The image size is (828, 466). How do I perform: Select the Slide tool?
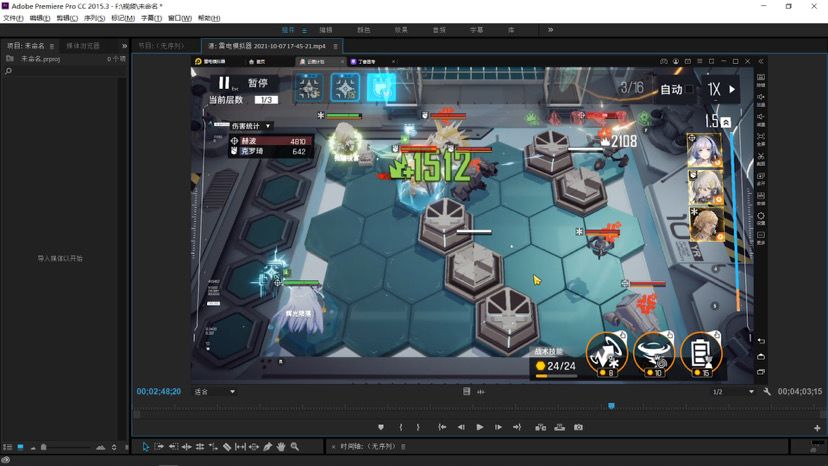(x=254, y=446)
